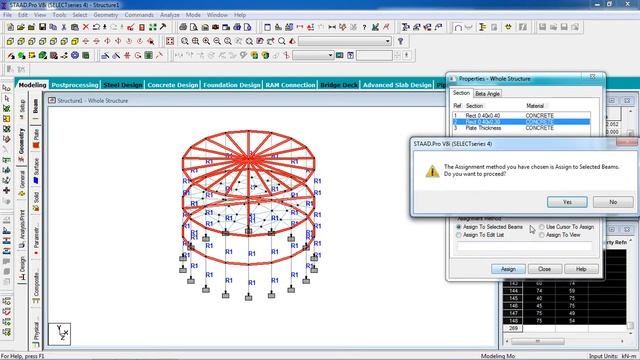Click the arch shape icon in top-right toolbar
Image resolution: width=640 pixels, height=360 pixels.
click(458, 27)
